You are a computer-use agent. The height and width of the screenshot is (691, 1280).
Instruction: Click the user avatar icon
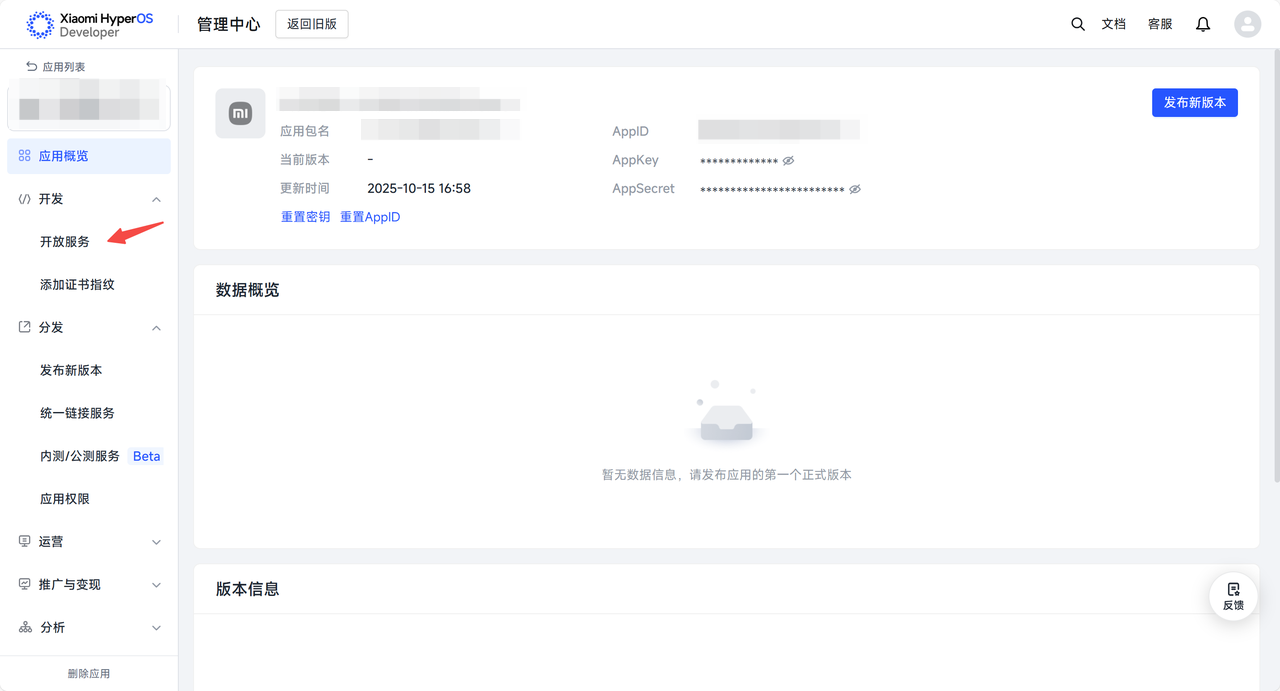pos(1247,24)
